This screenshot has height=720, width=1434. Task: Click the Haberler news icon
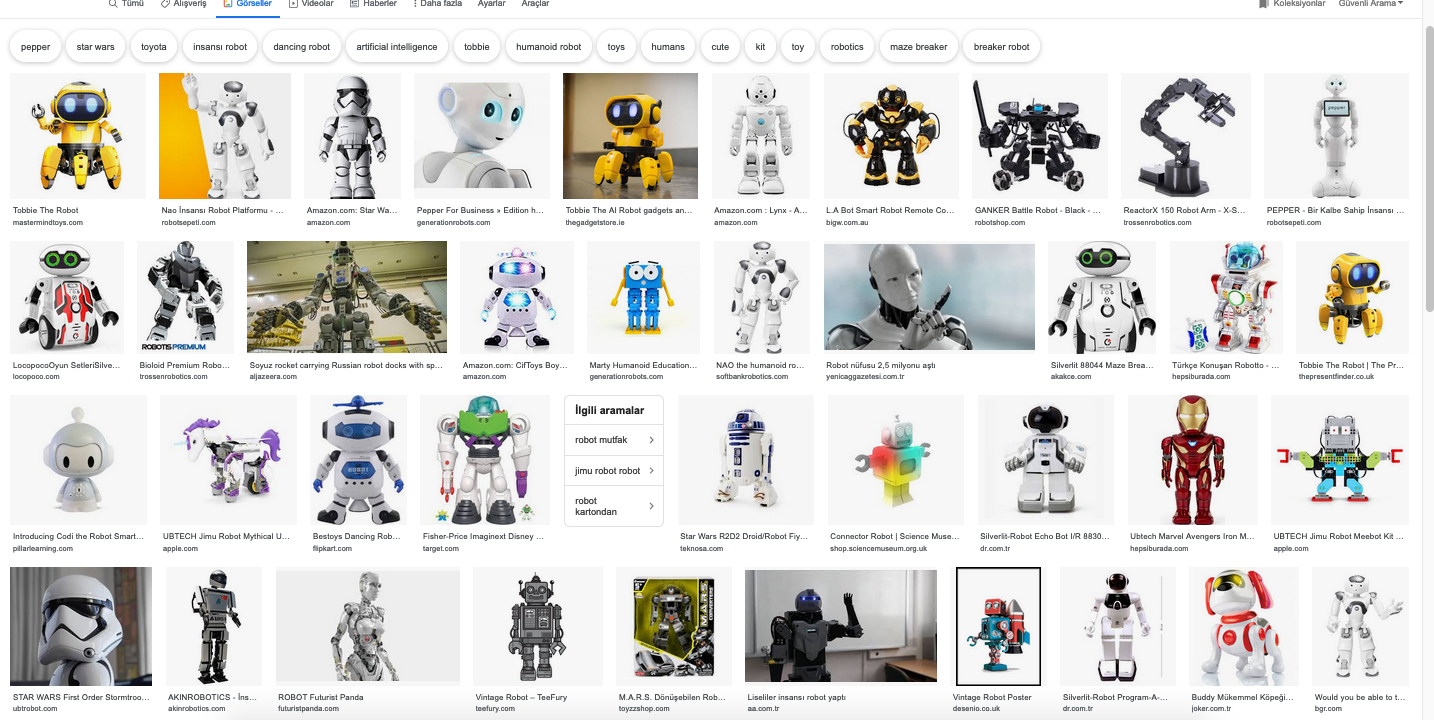[355, 4]
